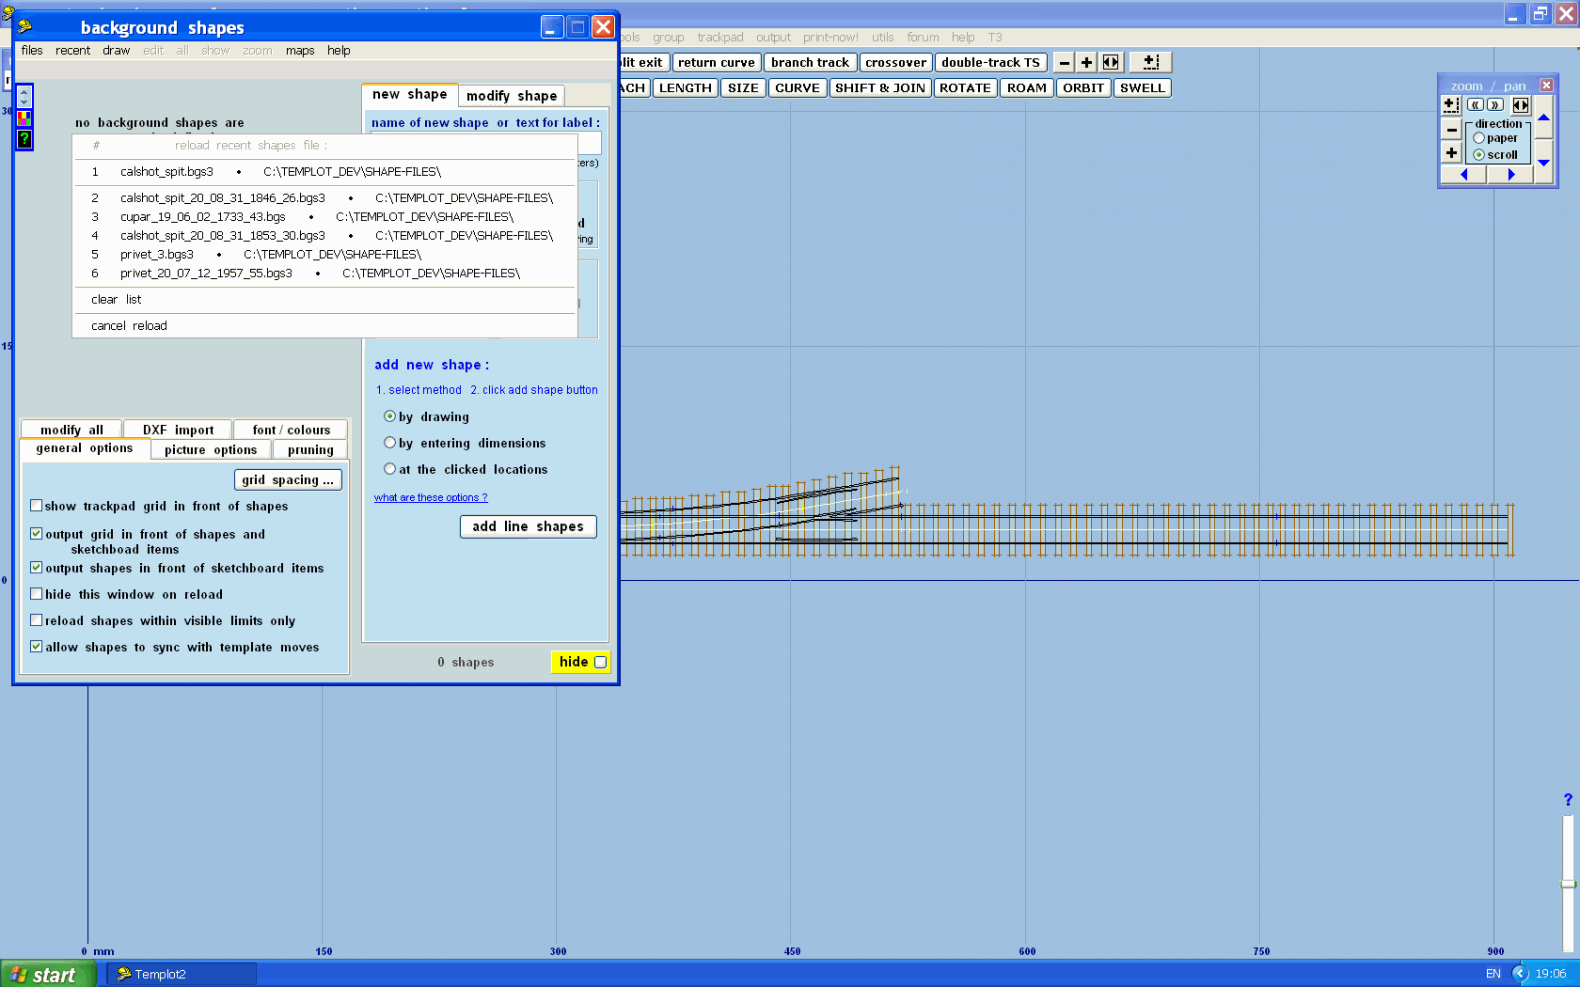Click the size stepper arrows in background shapes
This screenshot has width=1580, height=987.
coord(24,96)
